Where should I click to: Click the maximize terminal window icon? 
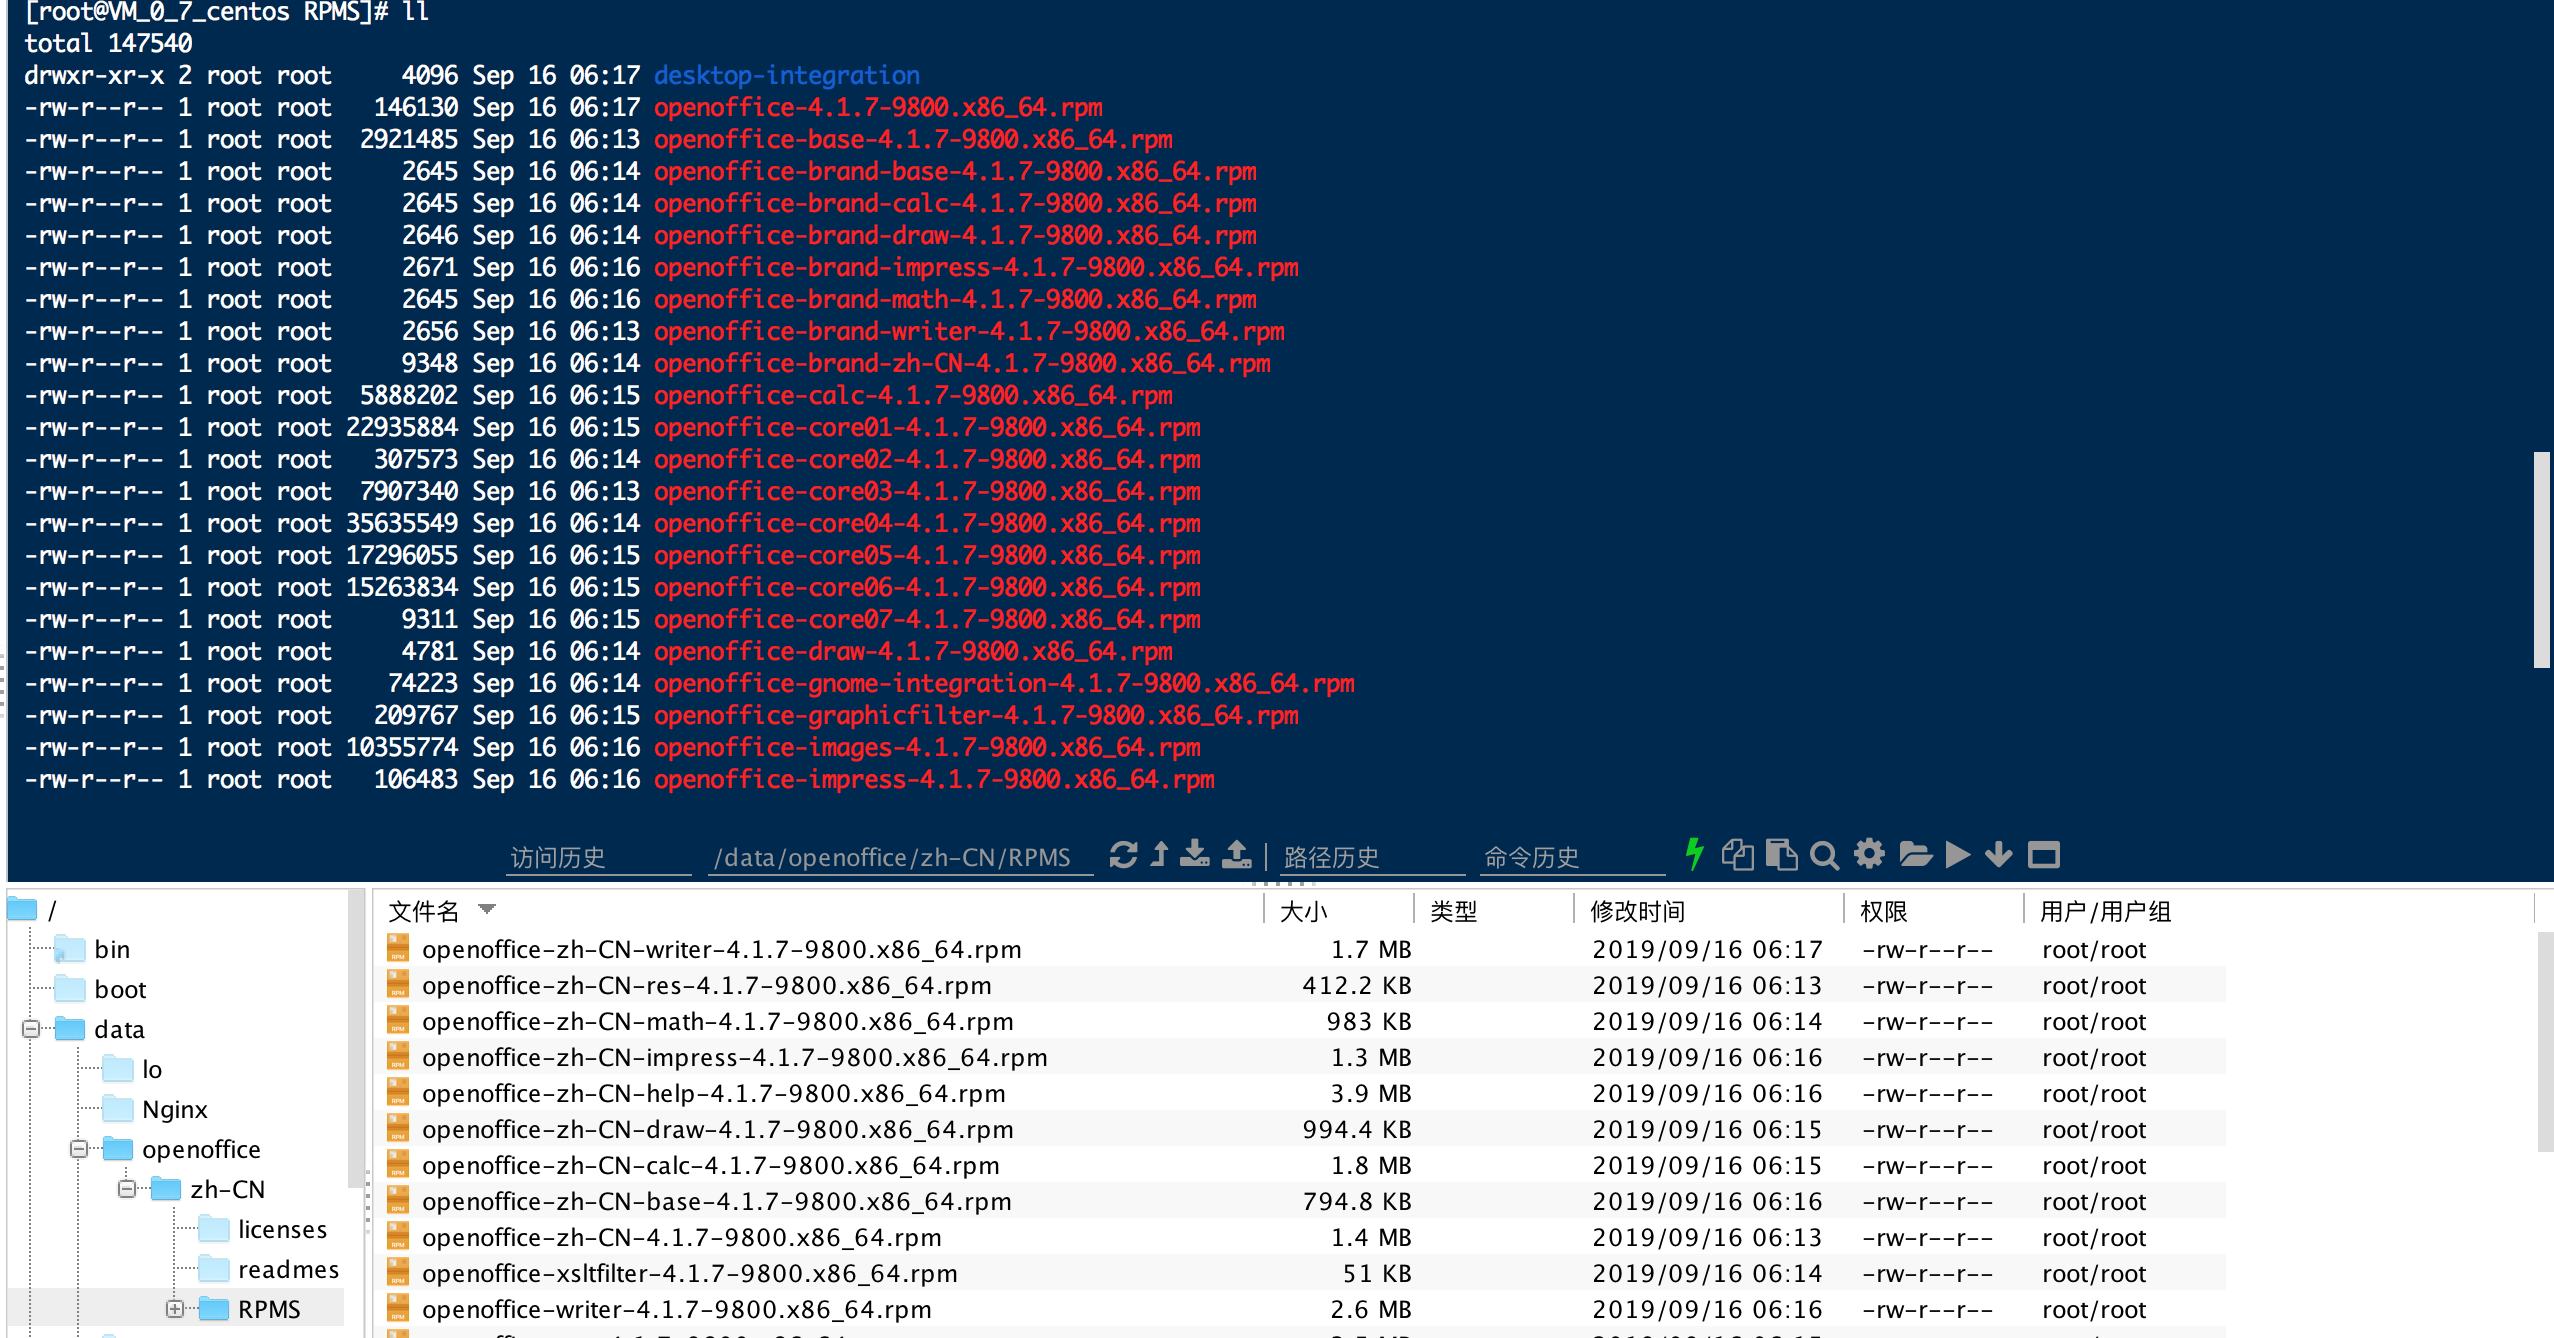click(2043, 855)
